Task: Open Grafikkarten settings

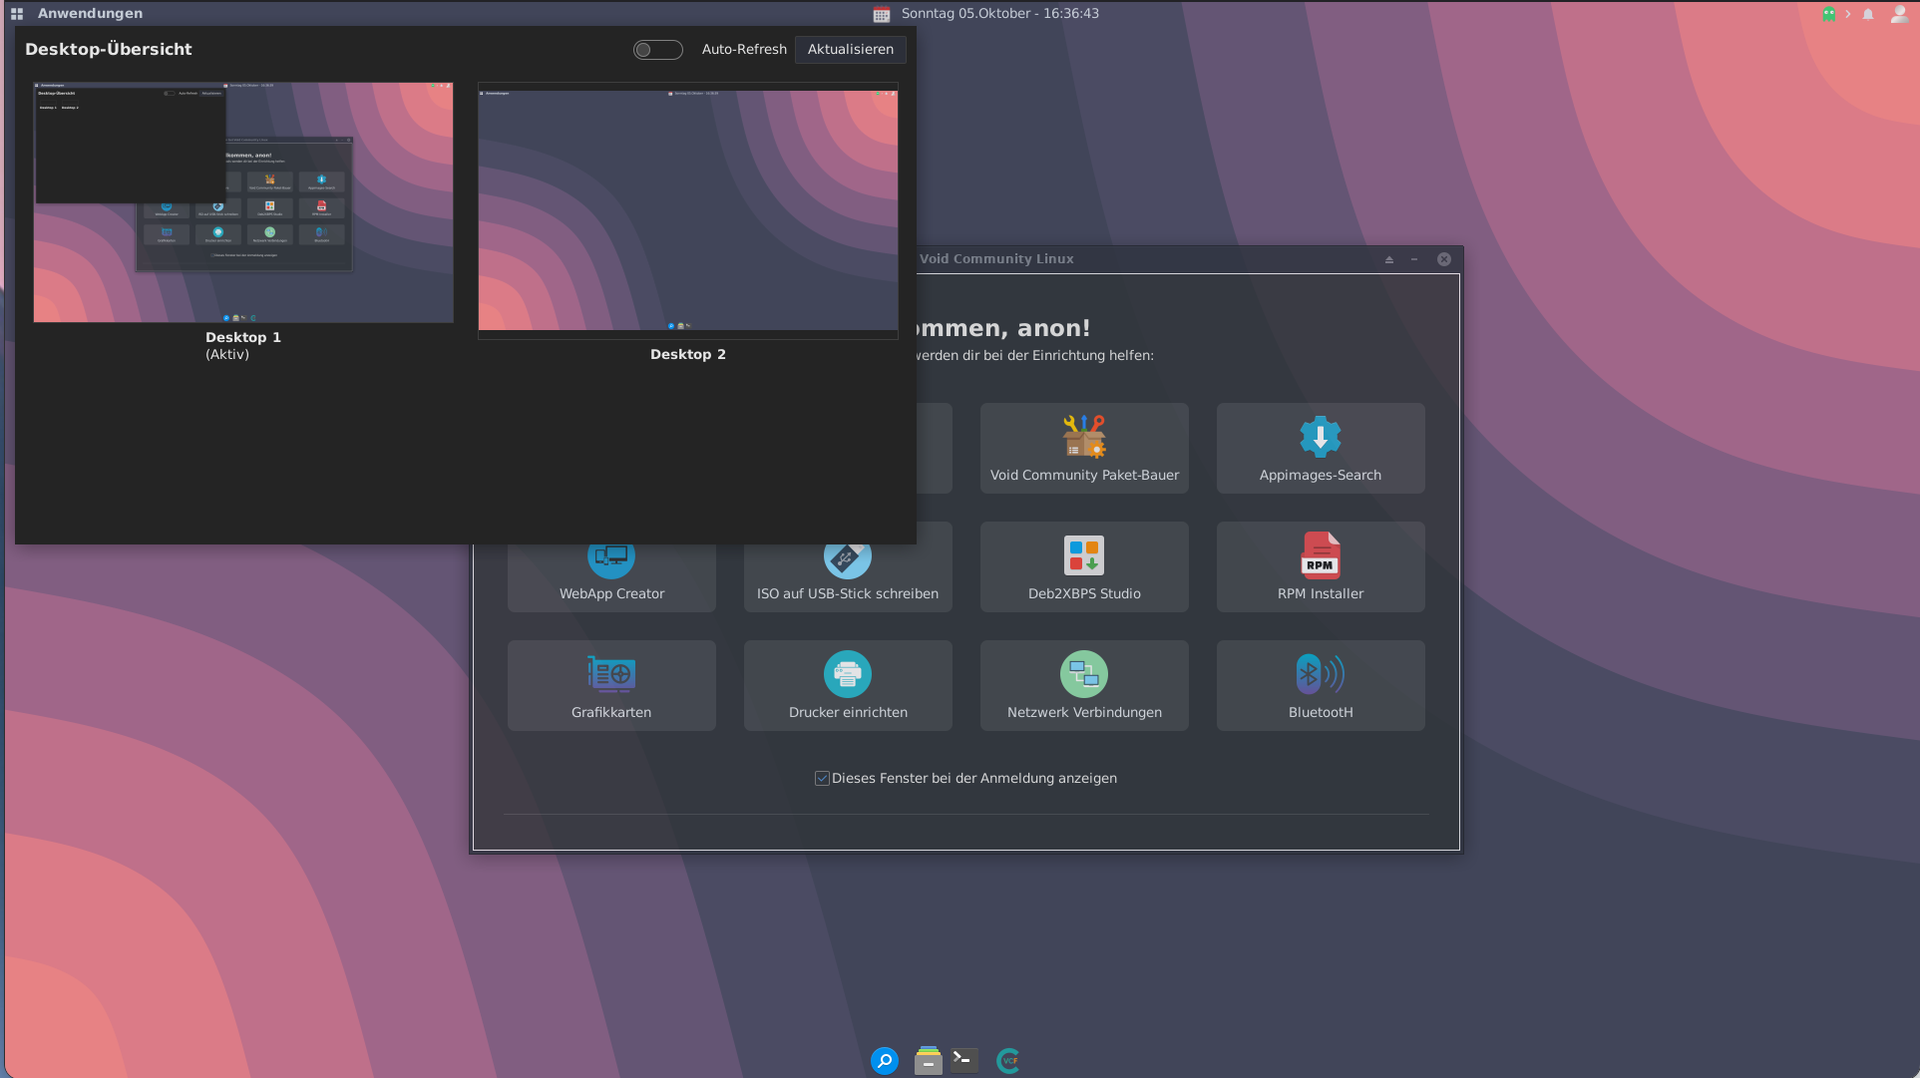Action: pyautogui.click(x=611, y=686)
